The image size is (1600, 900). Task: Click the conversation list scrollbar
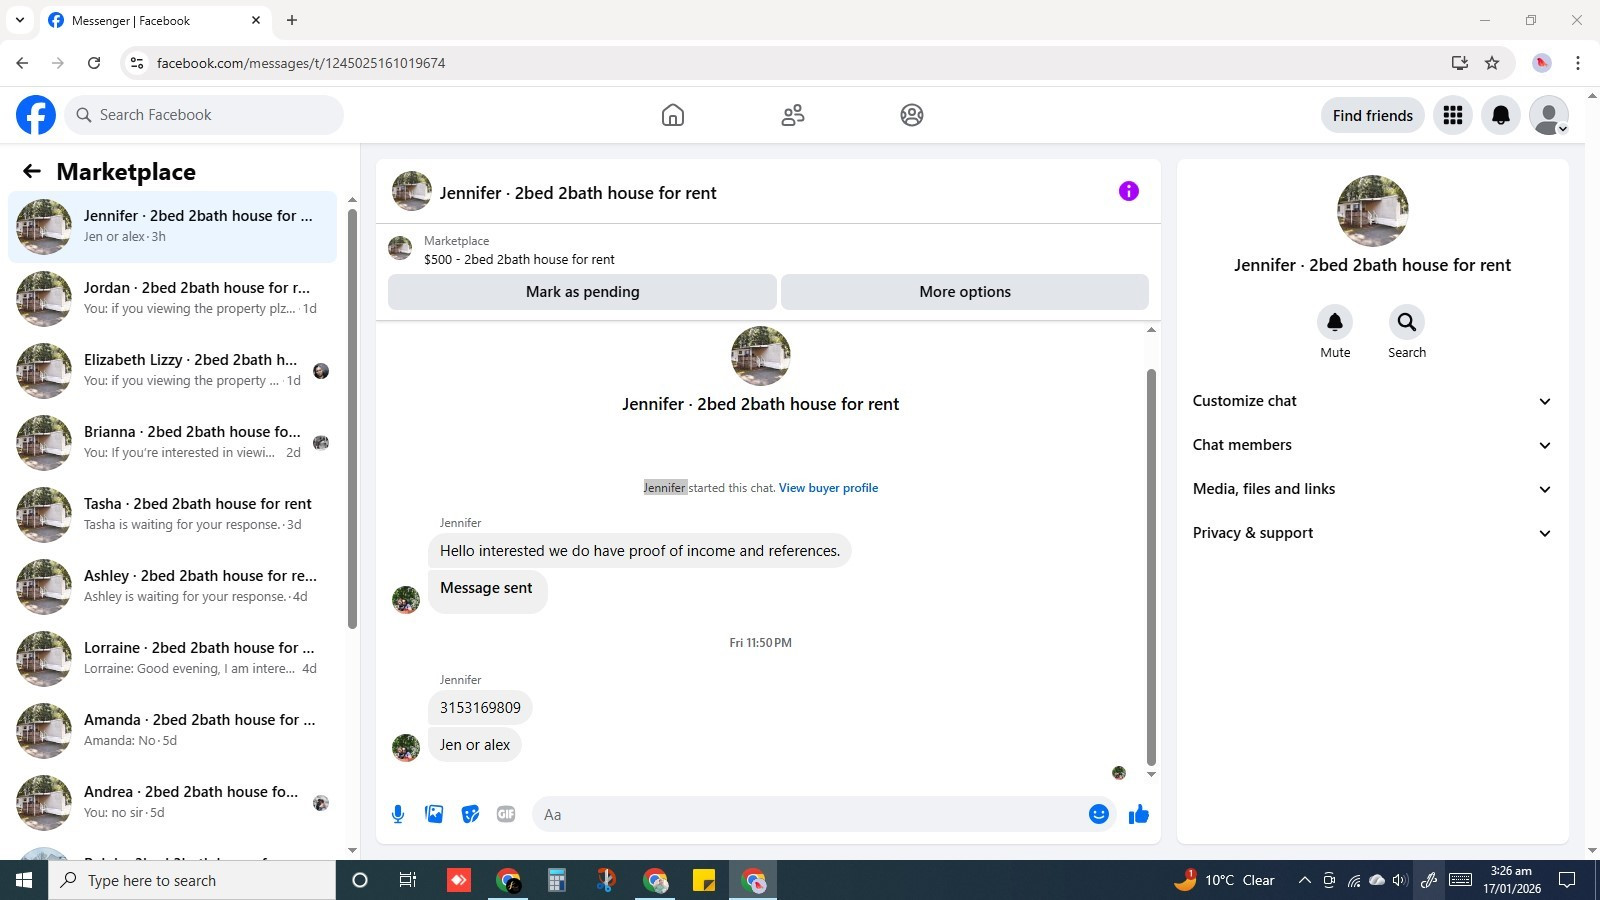(352, 418)
